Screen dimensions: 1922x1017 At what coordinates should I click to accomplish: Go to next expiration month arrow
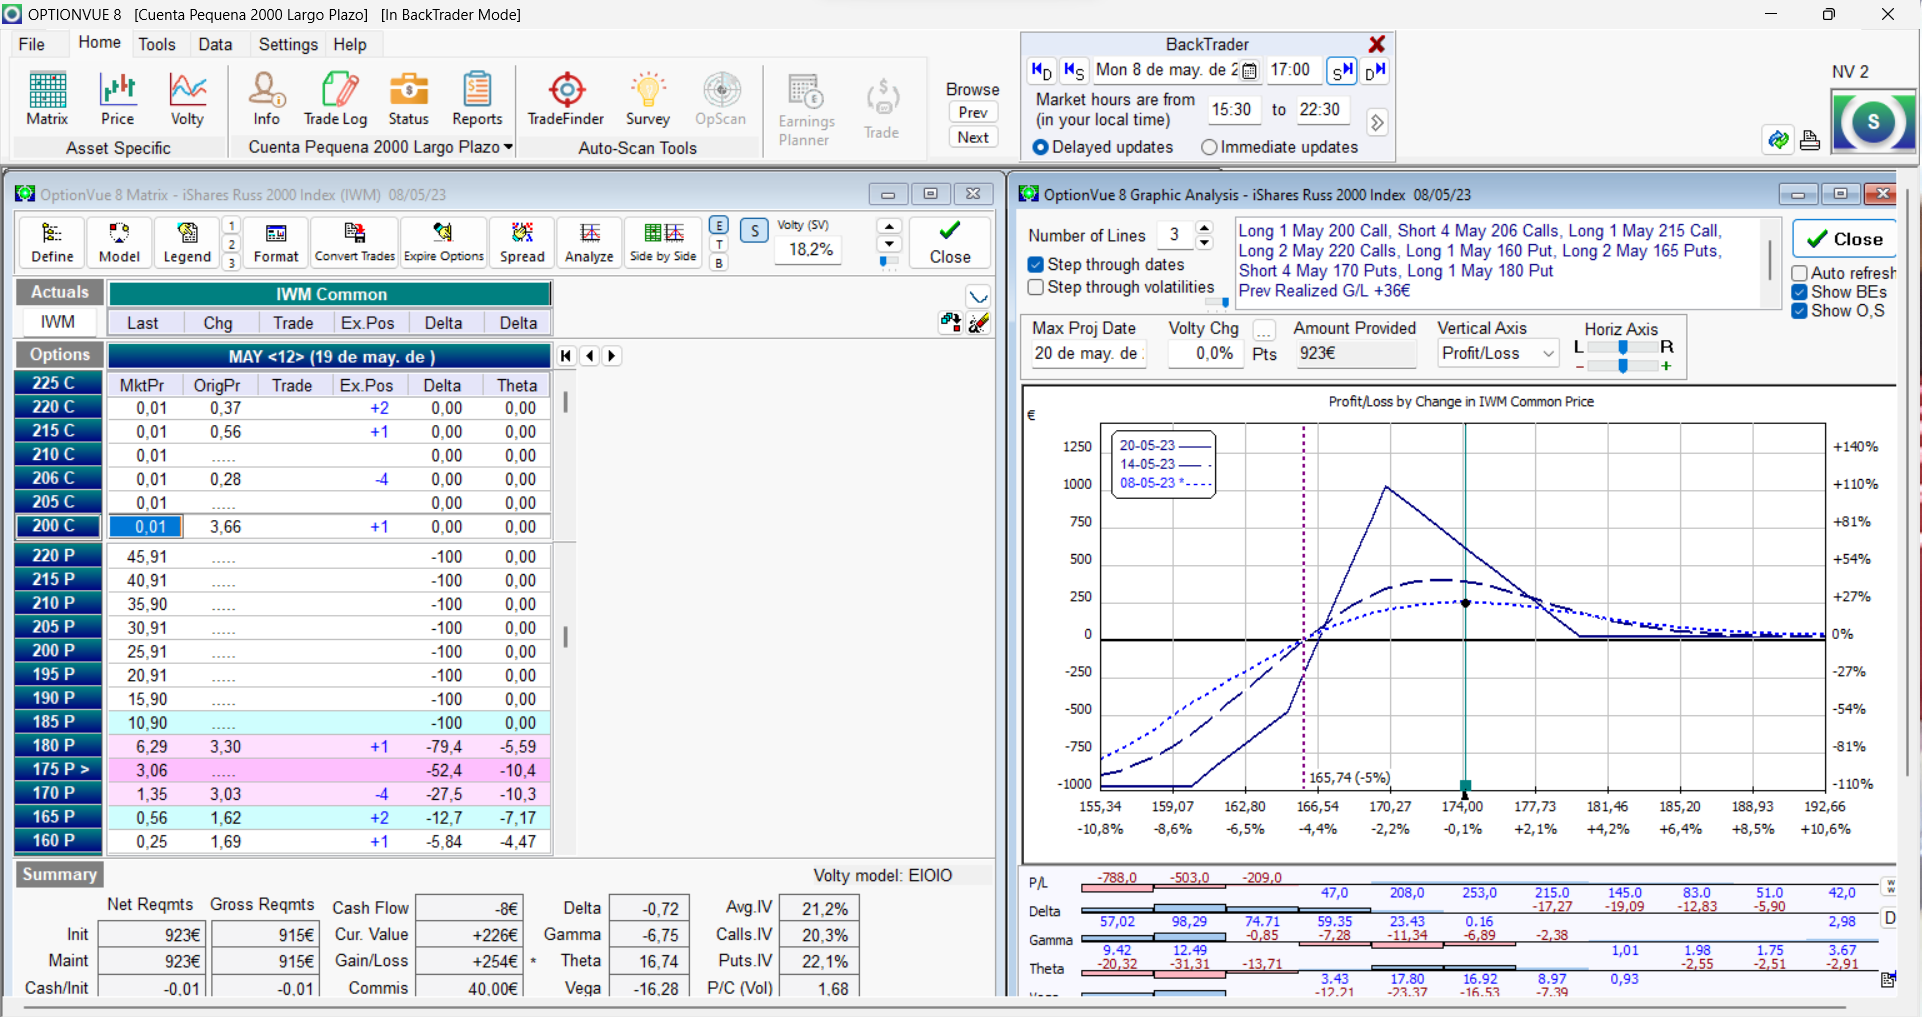[612, 356]
